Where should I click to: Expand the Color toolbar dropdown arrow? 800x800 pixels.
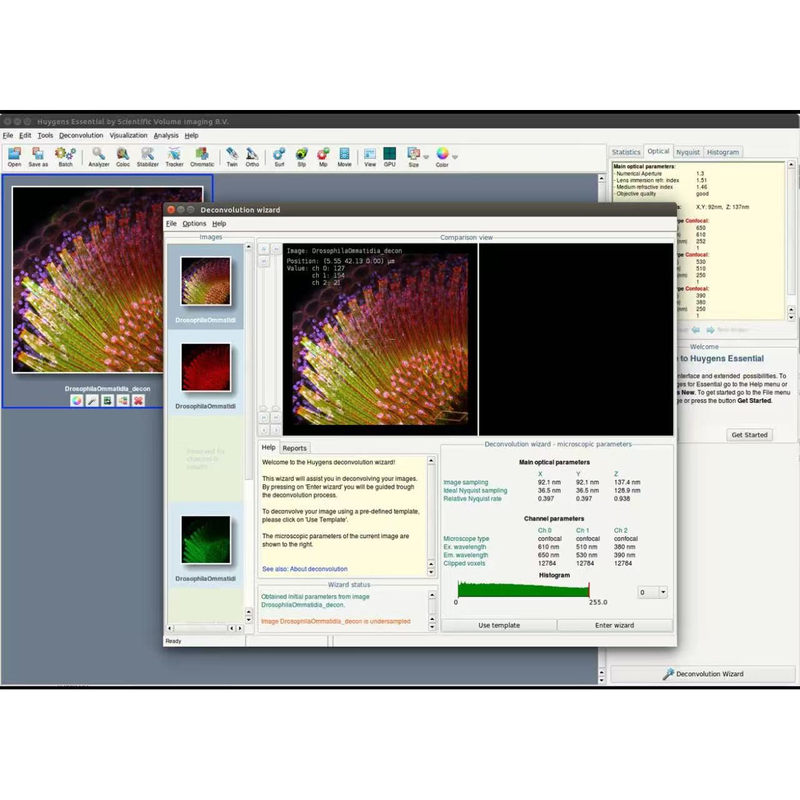(x=455, y=157)
